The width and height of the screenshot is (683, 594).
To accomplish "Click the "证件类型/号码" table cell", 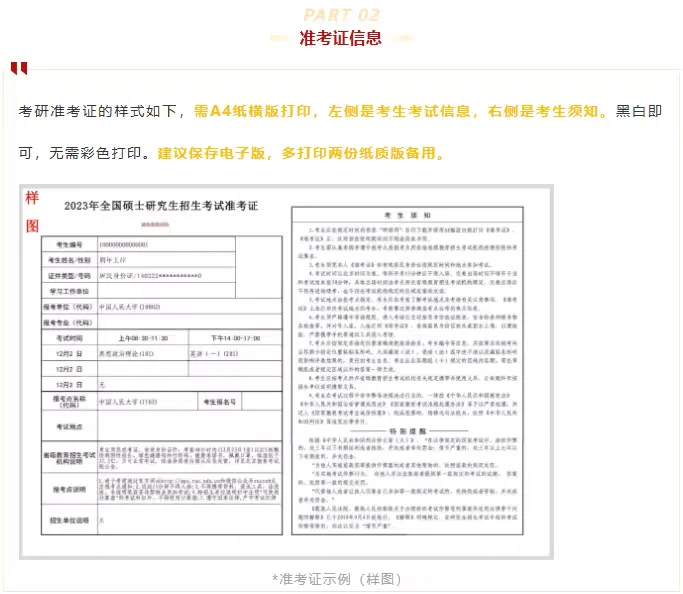I will pyautogui.click(x=69, y=276).
